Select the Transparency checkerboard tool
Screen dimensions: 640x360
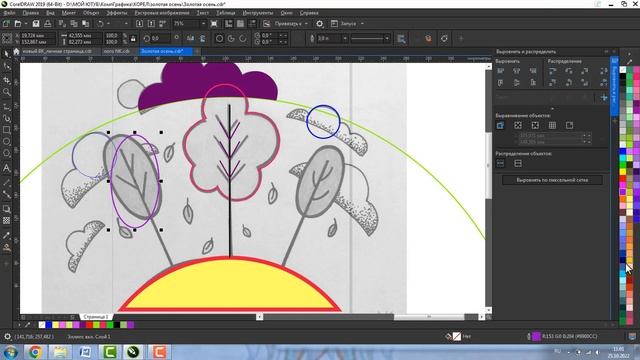coord(7,221)
